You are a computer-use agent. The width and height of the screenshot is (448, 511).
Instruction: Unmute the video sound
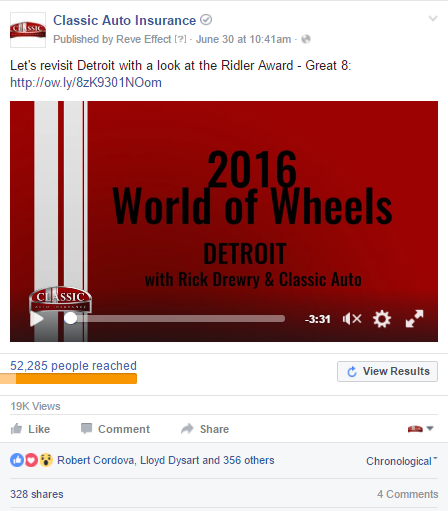(352, 319)
